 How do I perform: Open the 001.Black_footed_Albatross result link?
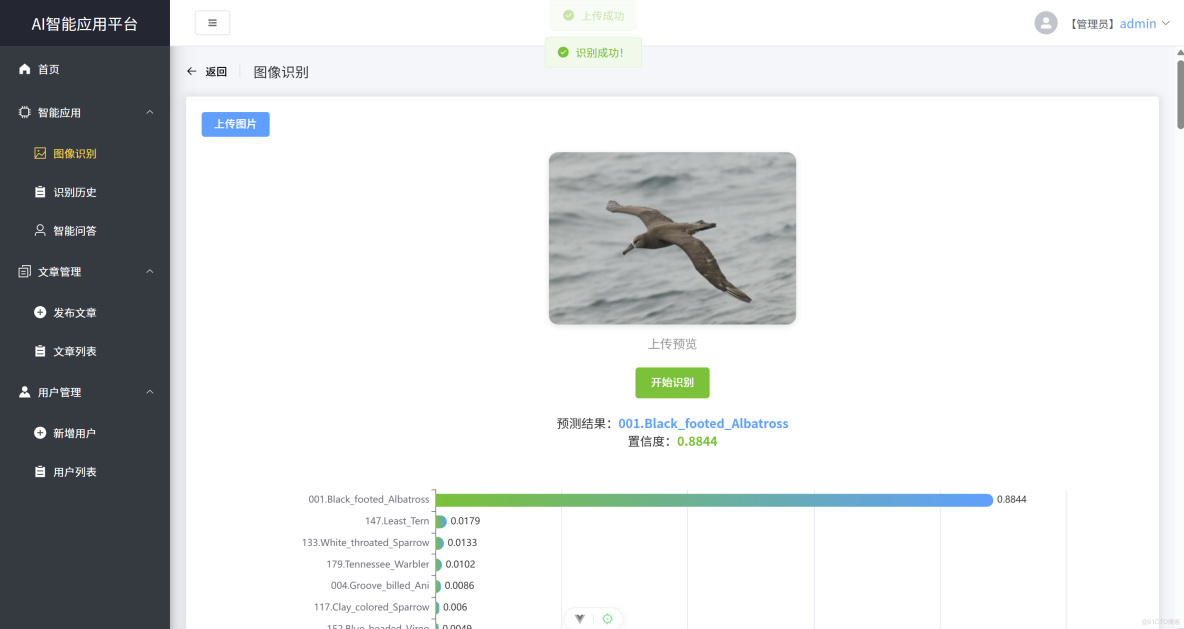coord(703,423)
